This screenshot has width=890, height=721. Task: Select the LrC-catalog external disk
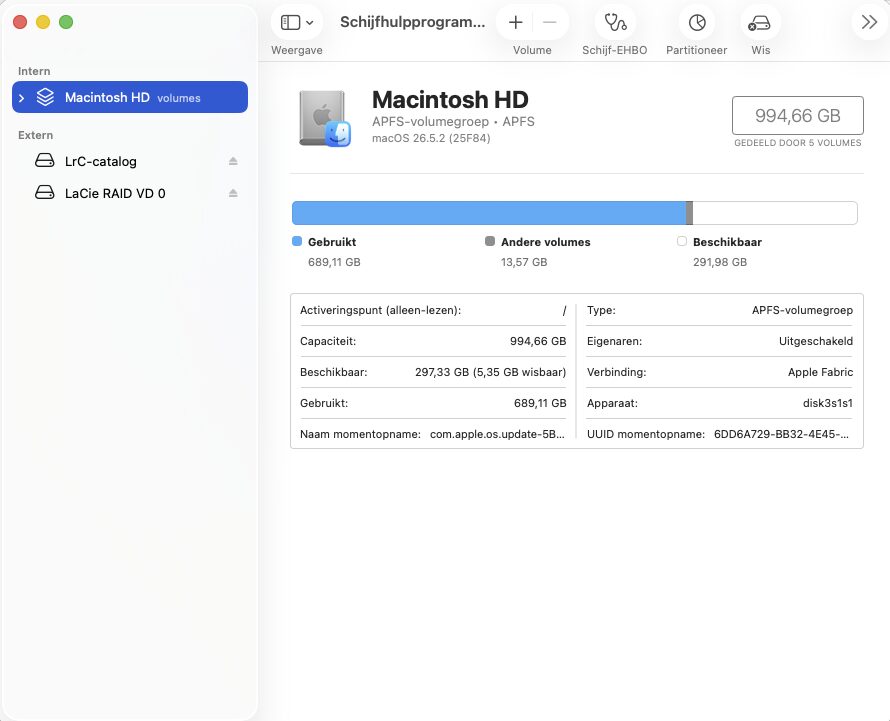tap(130, 161)
